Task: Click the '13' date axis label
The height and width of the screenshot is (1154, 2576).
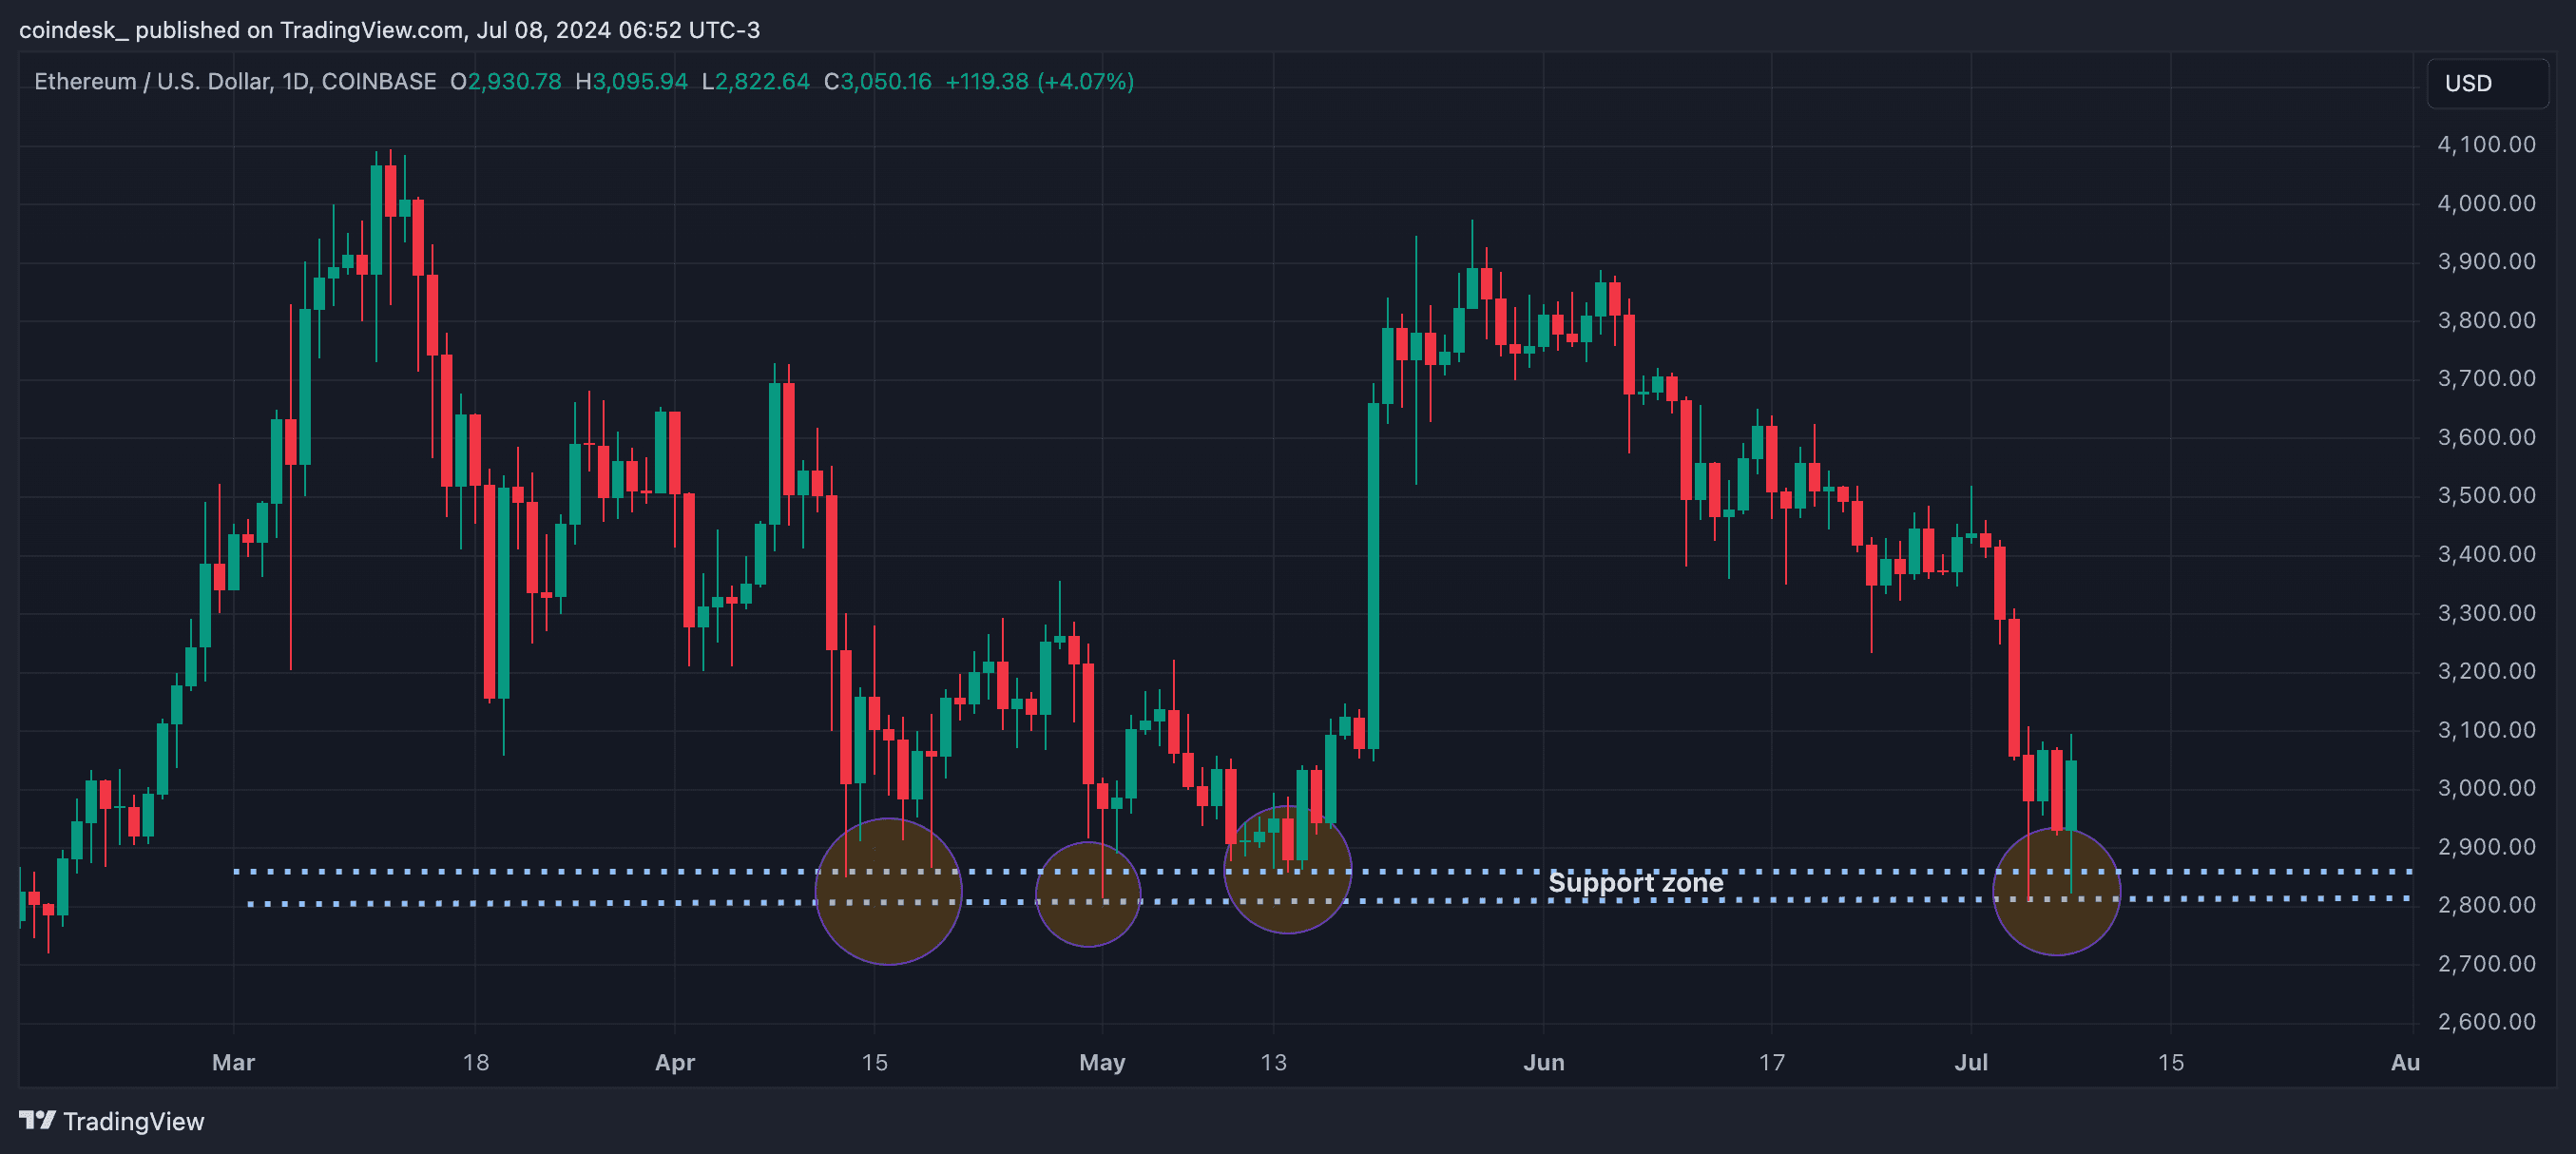Action: [x=1273, y=1062]
